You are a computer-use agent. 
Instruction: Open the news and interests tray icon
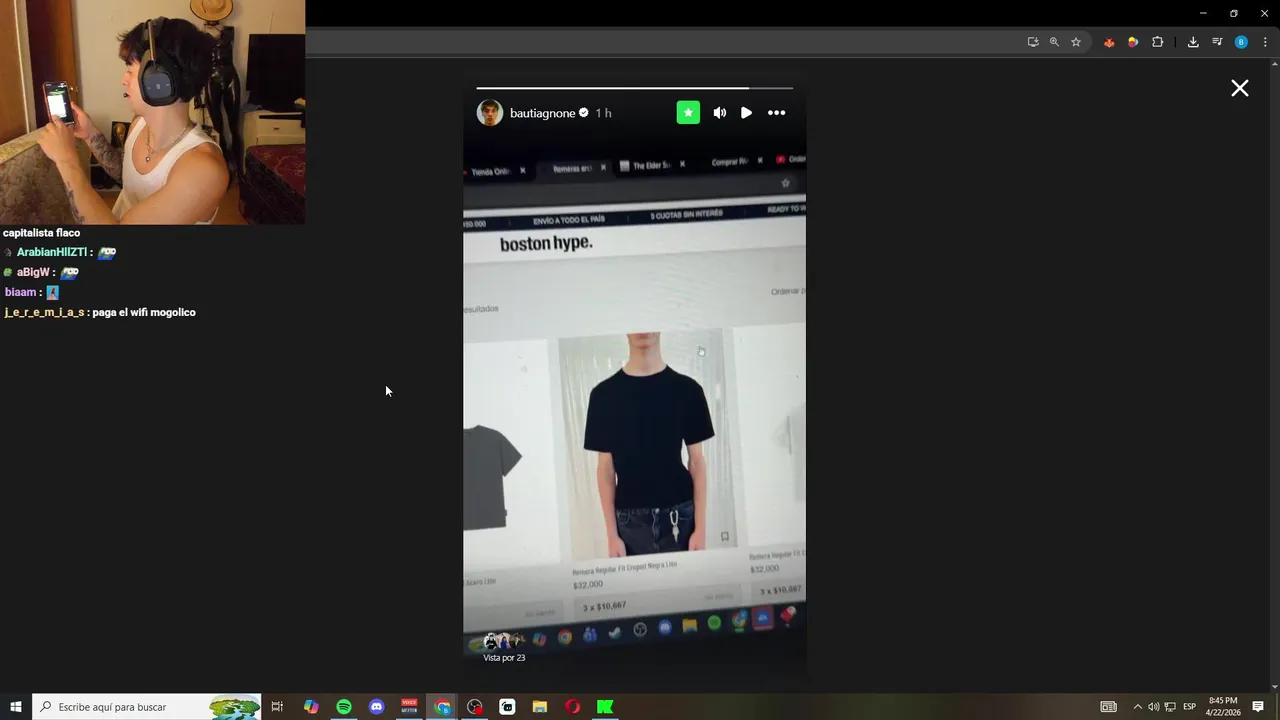[x=1108, y=707]
